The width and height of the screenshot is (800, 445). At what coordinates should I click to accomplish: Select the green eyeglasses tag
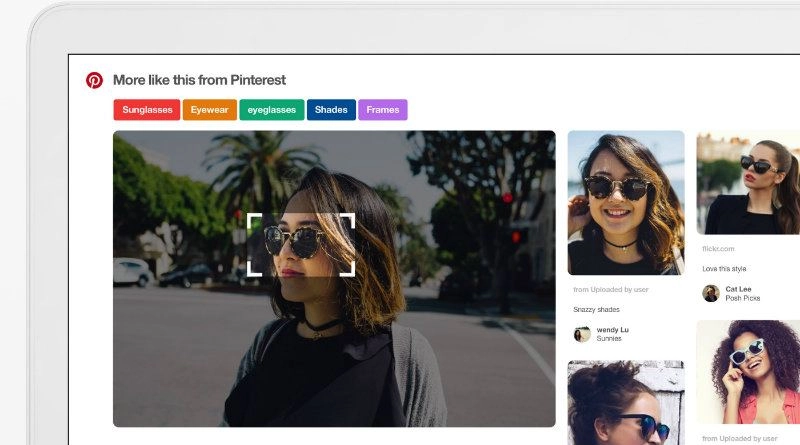(x=271, y=110)
